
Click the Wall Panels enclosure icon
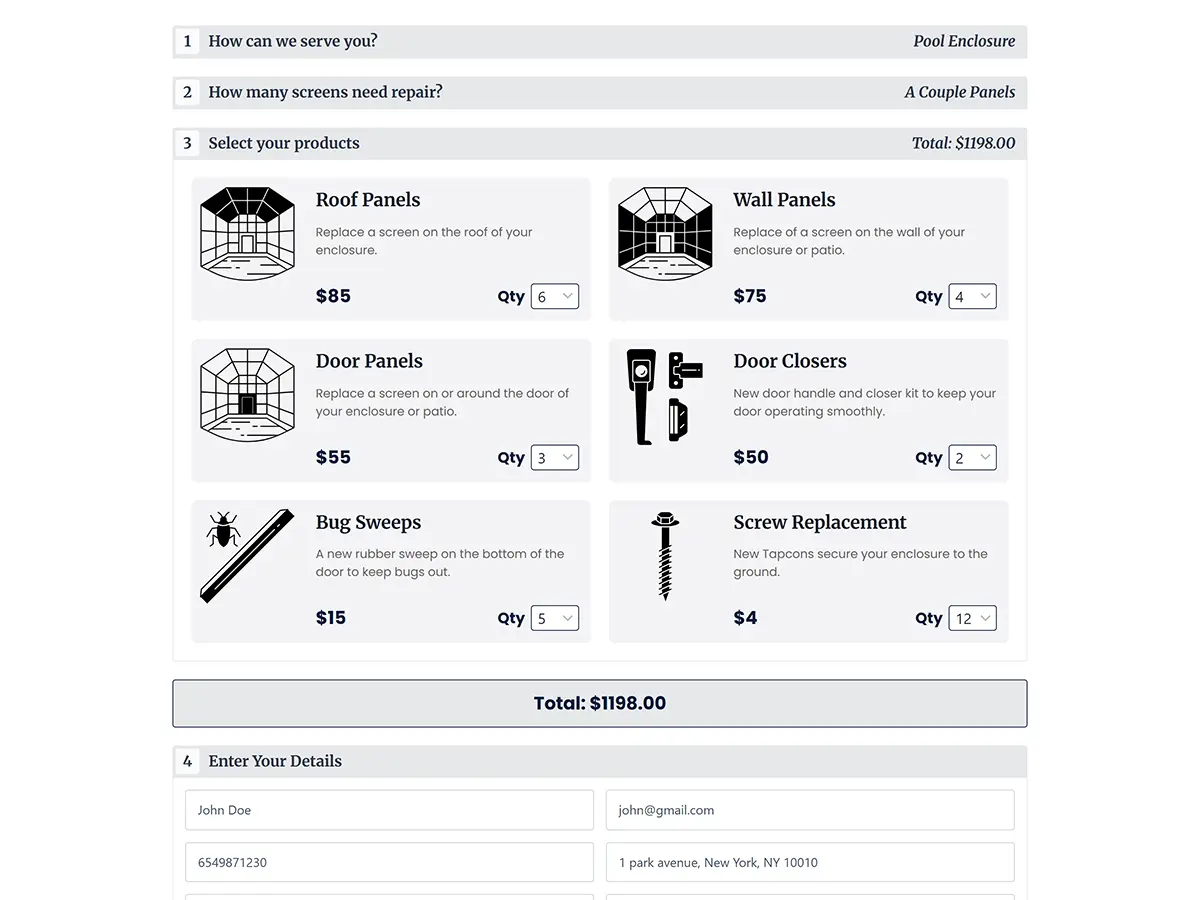click(x=665, y=233)
